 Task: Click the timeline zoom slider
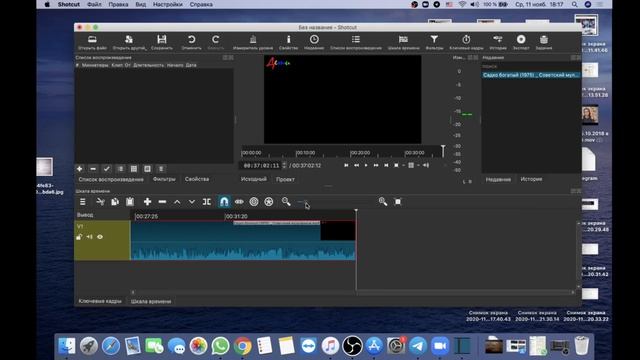point(336,202)
